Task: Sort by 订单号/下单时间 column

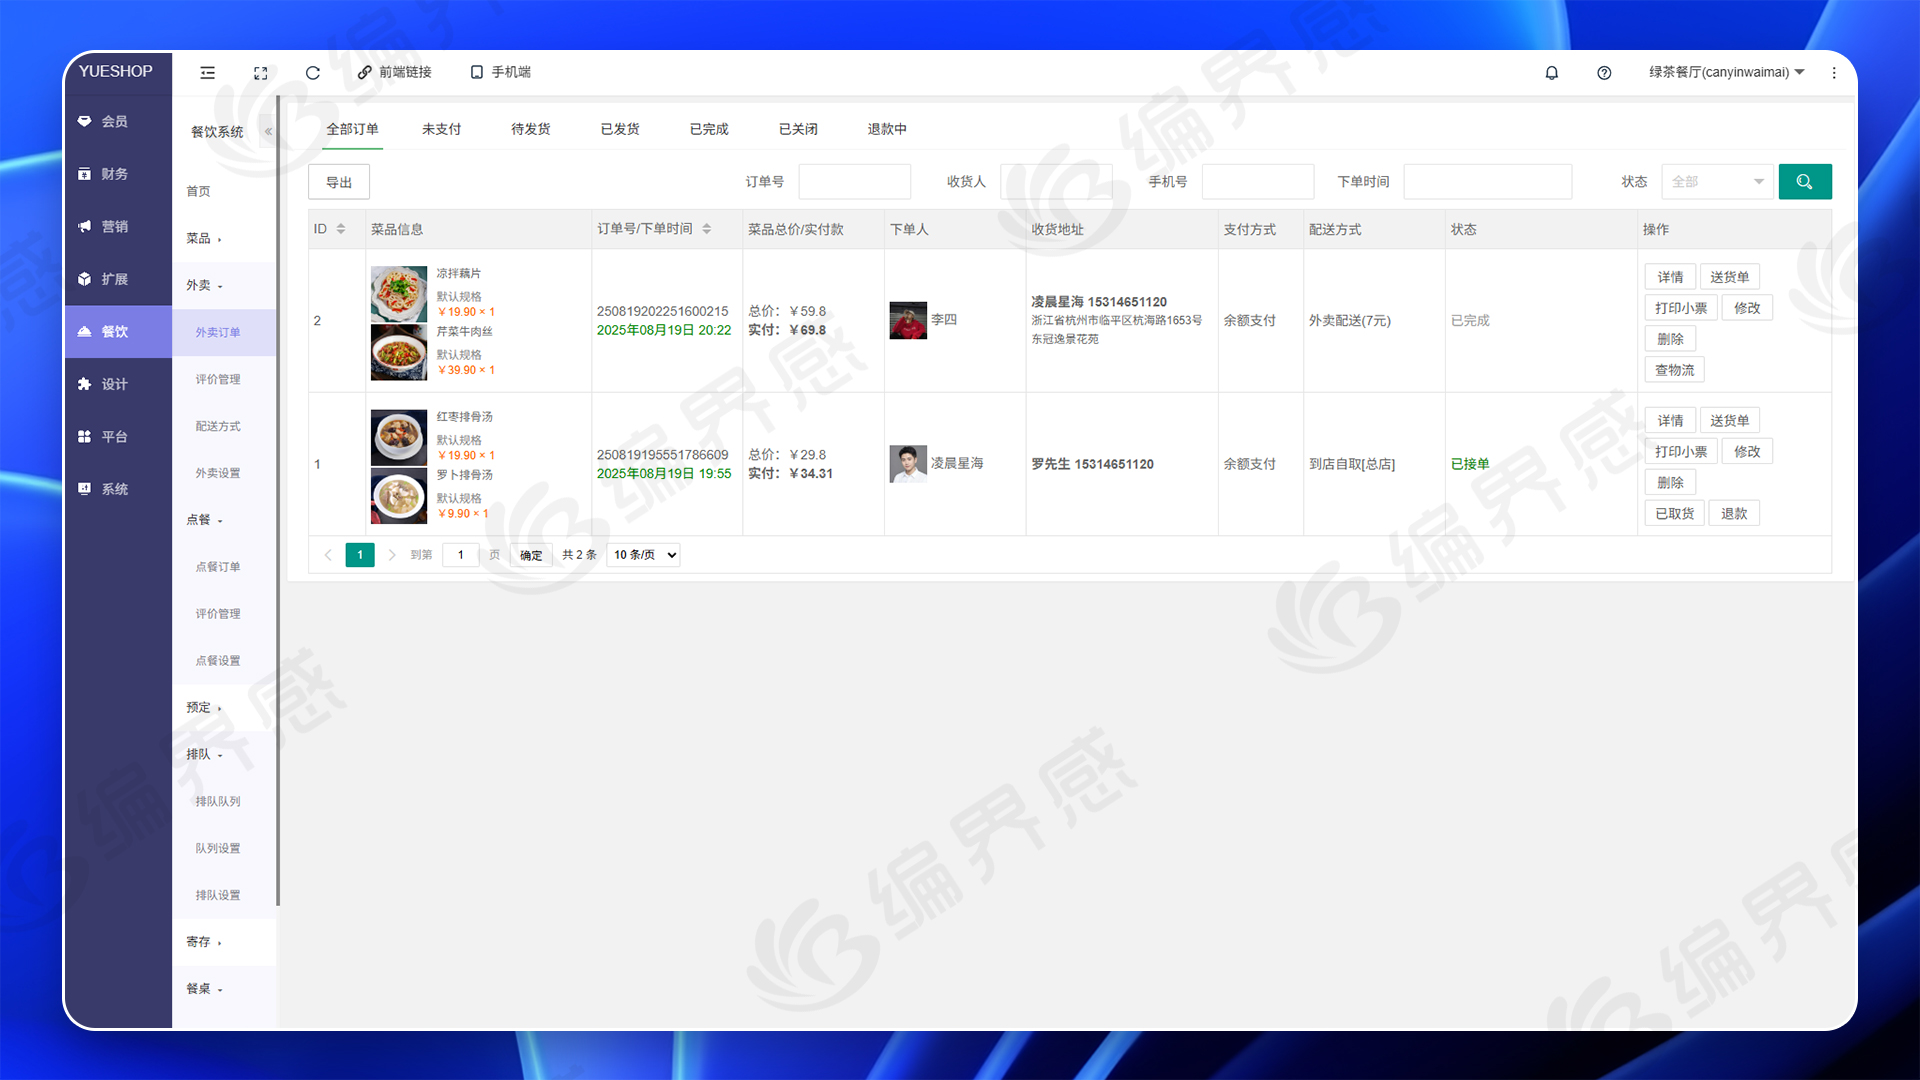Action: [x=707, y=229]
